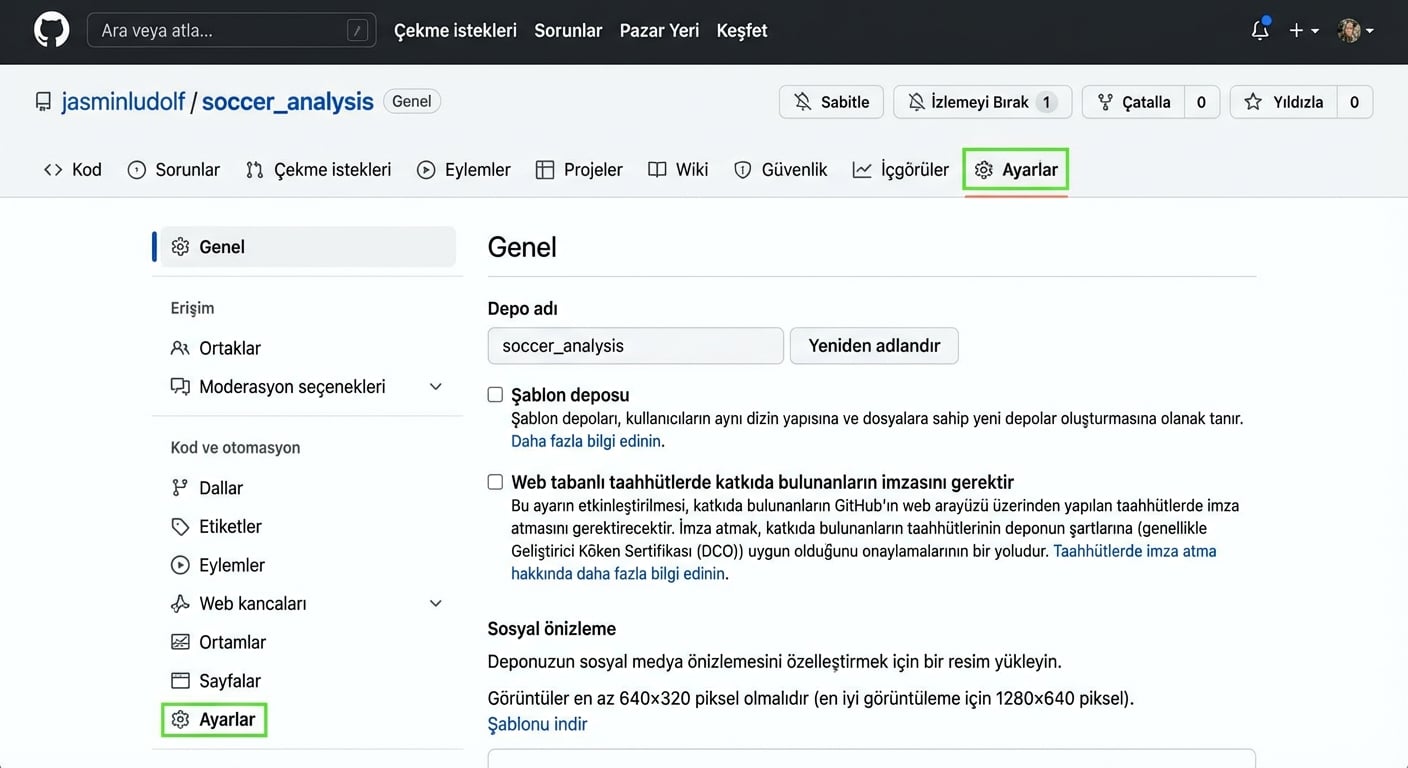This screenshot has height=768, width=1408.
Task: Pin repository with Sabitle button
Action: pyautogui.click(x=831, y=102)
